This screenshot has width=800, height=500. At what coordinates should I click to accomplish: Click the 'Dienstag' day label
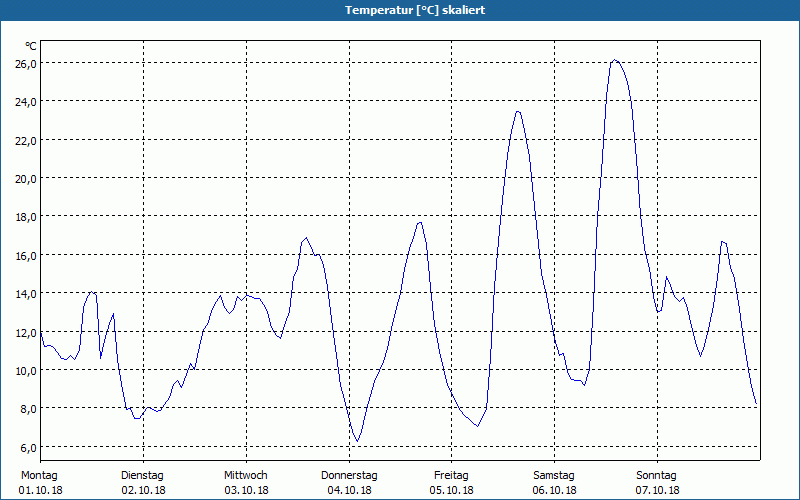point(142,475)
